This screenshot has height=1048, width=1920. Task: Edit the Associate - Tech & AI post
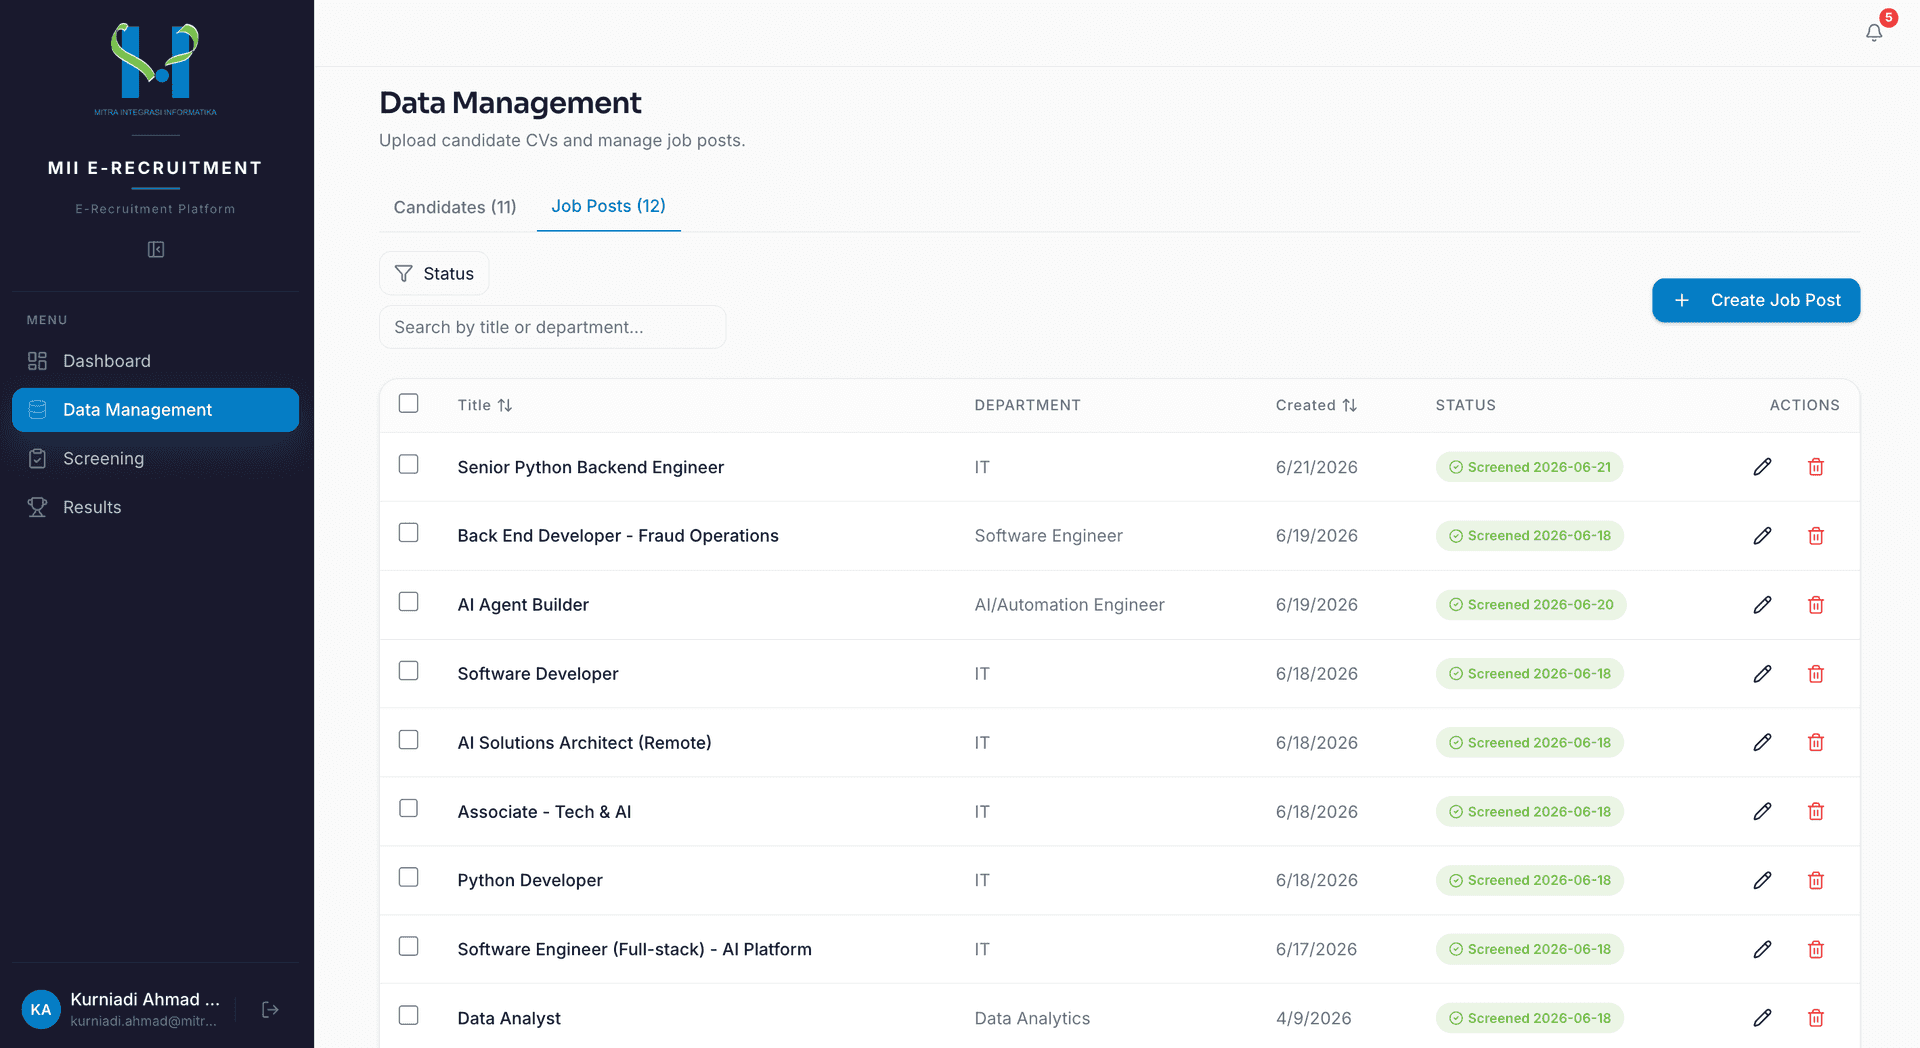point(1762,811)
